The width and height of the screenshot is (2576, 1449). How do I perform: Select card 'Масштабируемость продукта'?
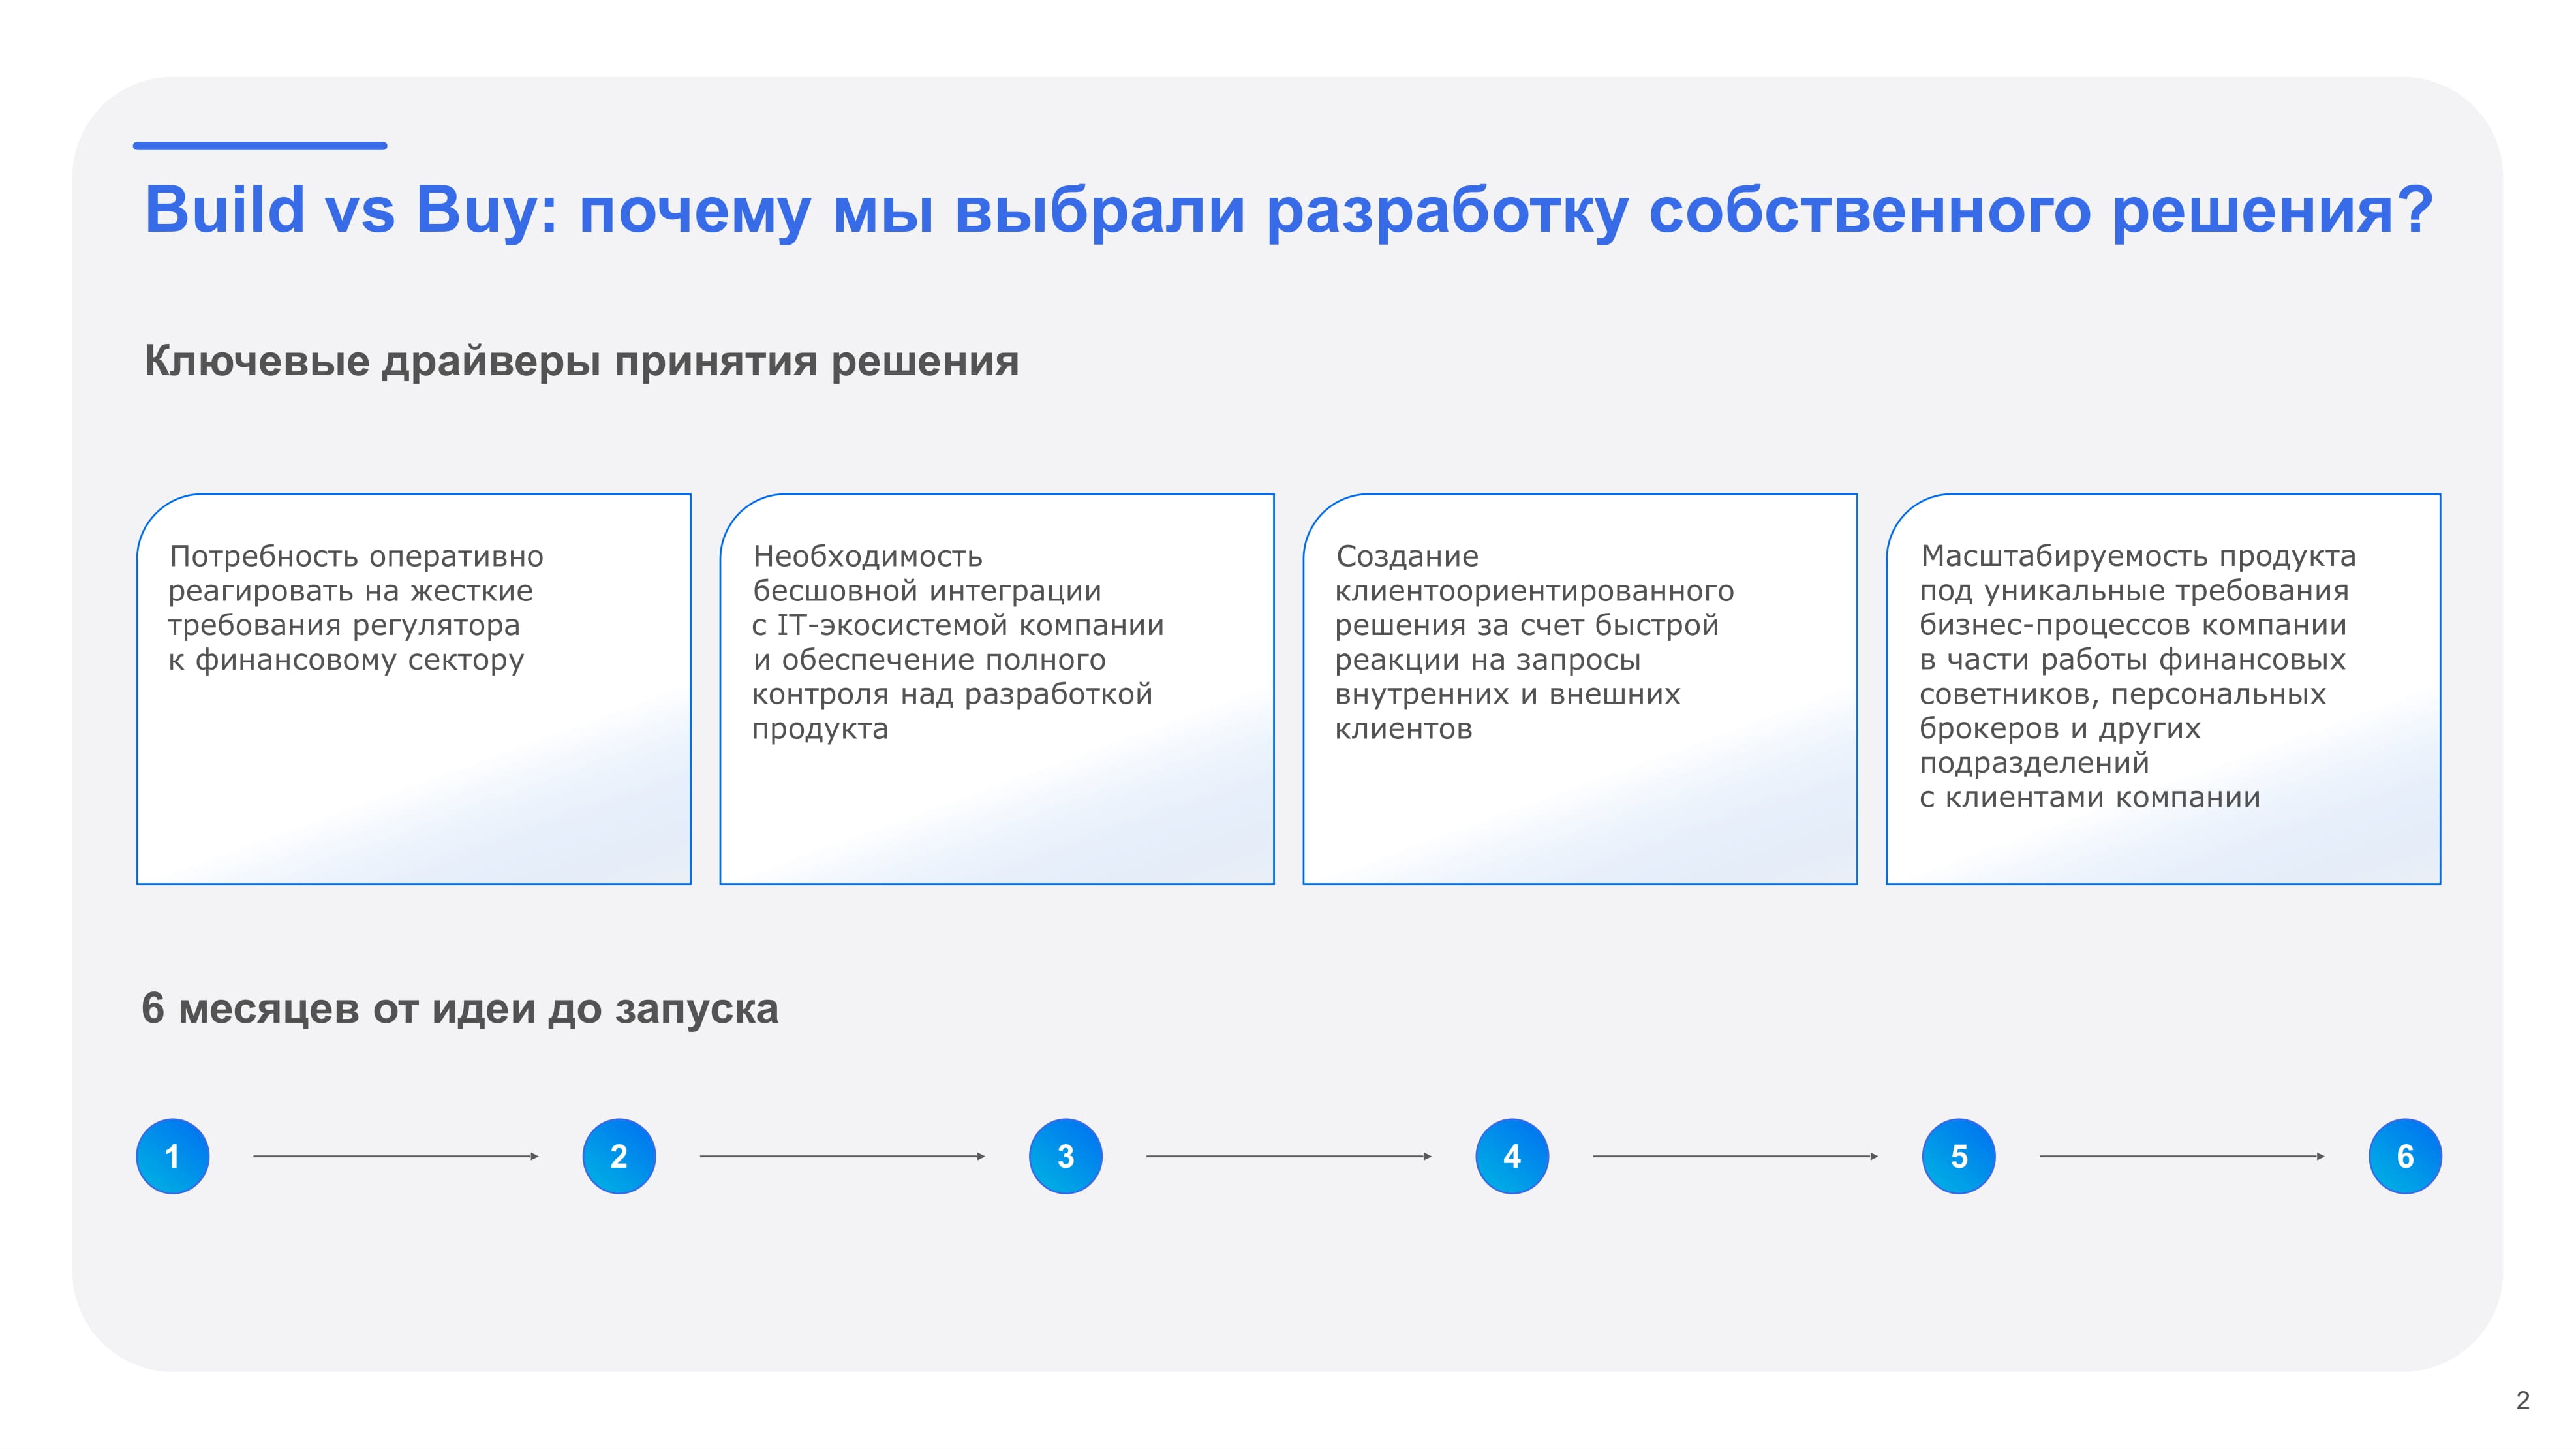click(2163, 689)
